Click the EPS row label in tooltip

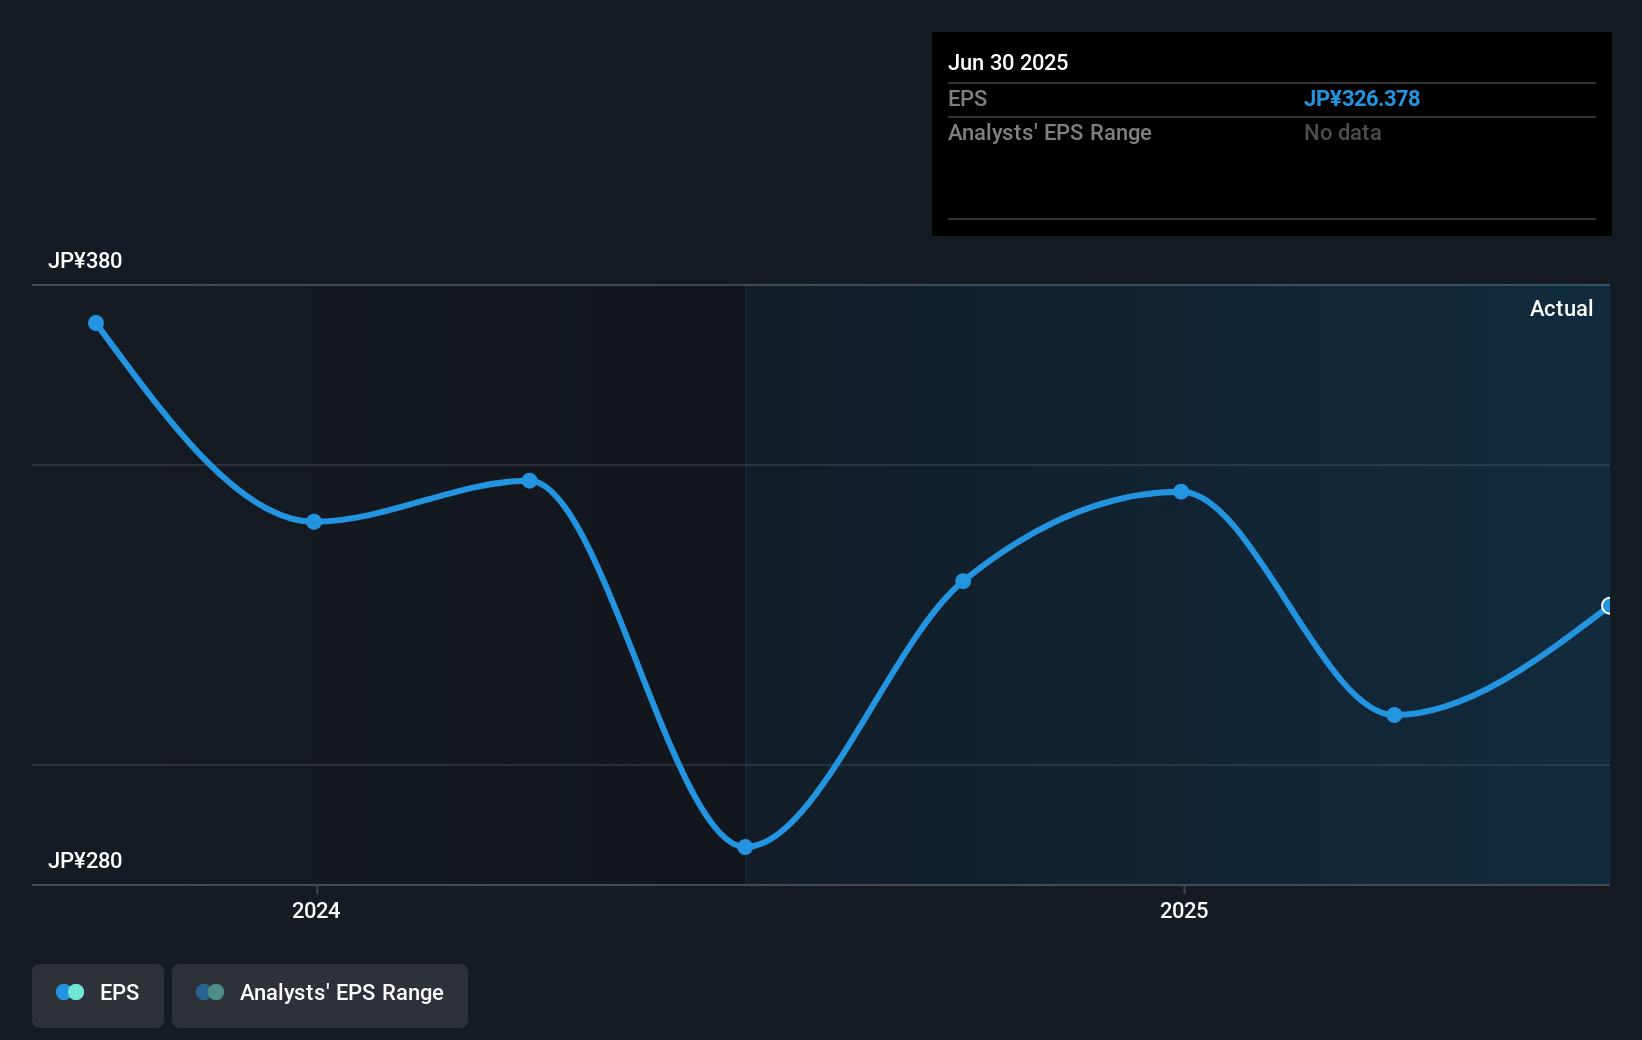[x=967, y=99]
